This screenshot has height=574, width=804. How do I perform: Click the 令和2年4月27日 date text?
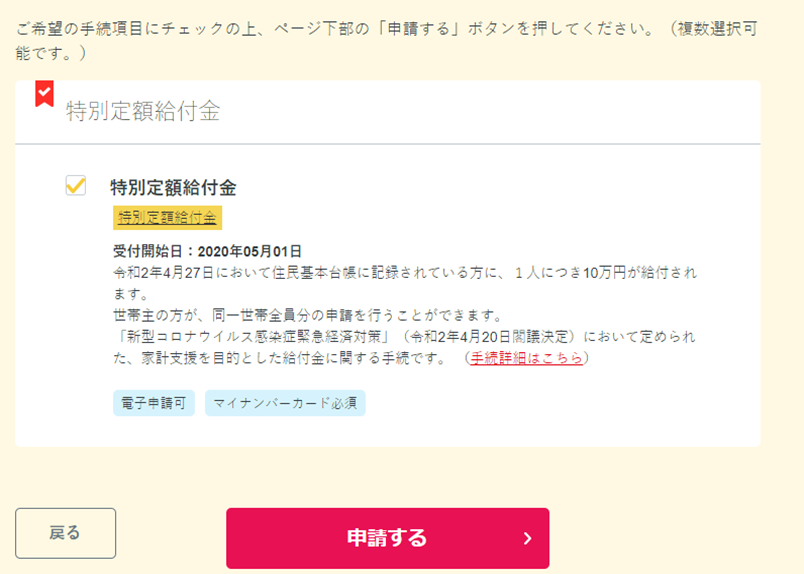pyautogui.click(x=164, y=272)
